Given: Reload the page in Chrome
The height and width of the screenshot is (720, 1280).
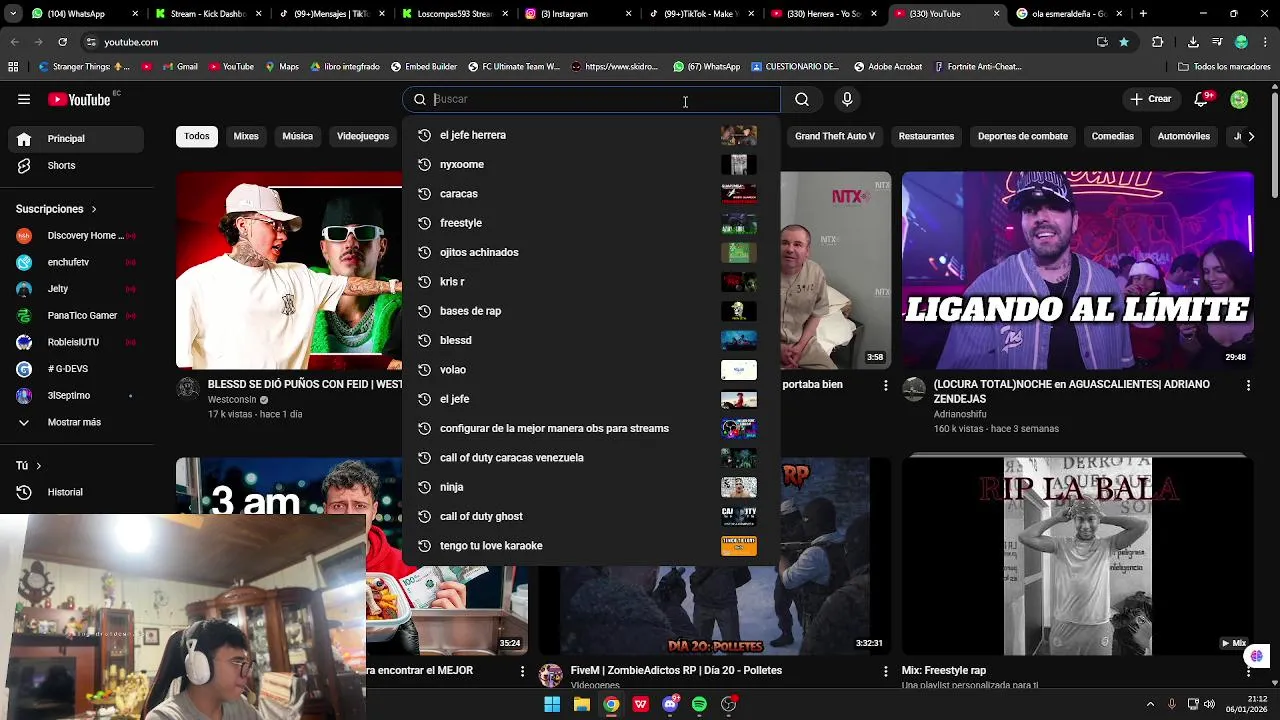Looking at the screenshot, I should tap(62, 42).
